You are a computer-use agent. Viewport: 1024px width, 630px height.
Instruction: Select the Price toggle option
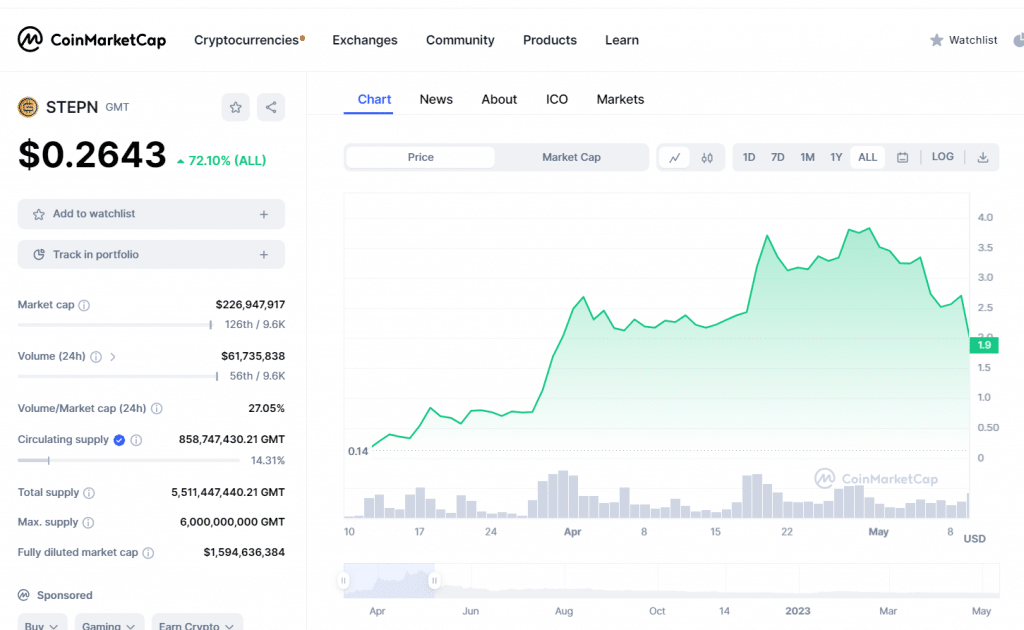click(x=421, y=157)
